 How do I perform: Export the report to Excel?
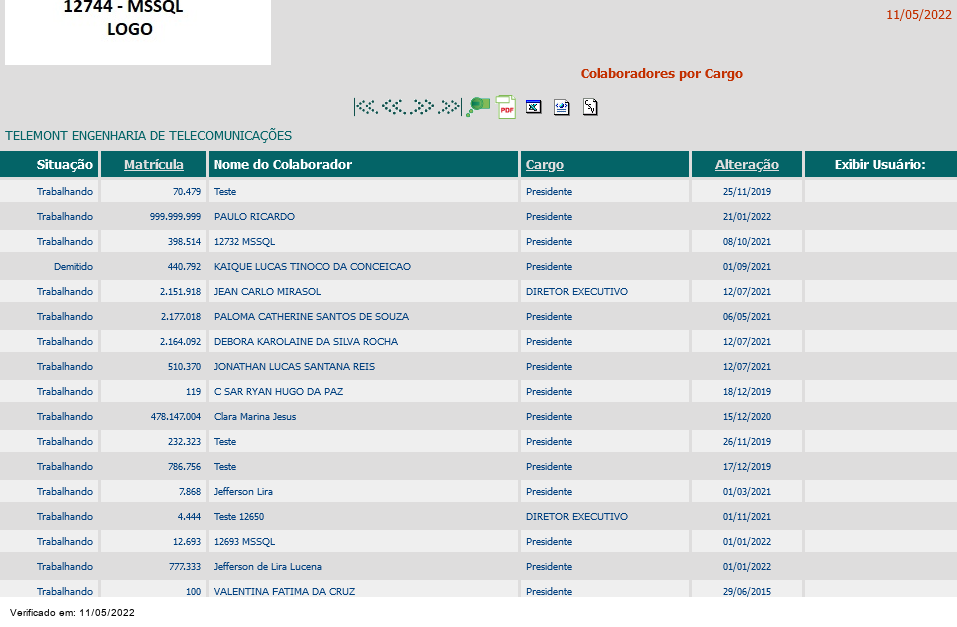[x=534, y=107]
